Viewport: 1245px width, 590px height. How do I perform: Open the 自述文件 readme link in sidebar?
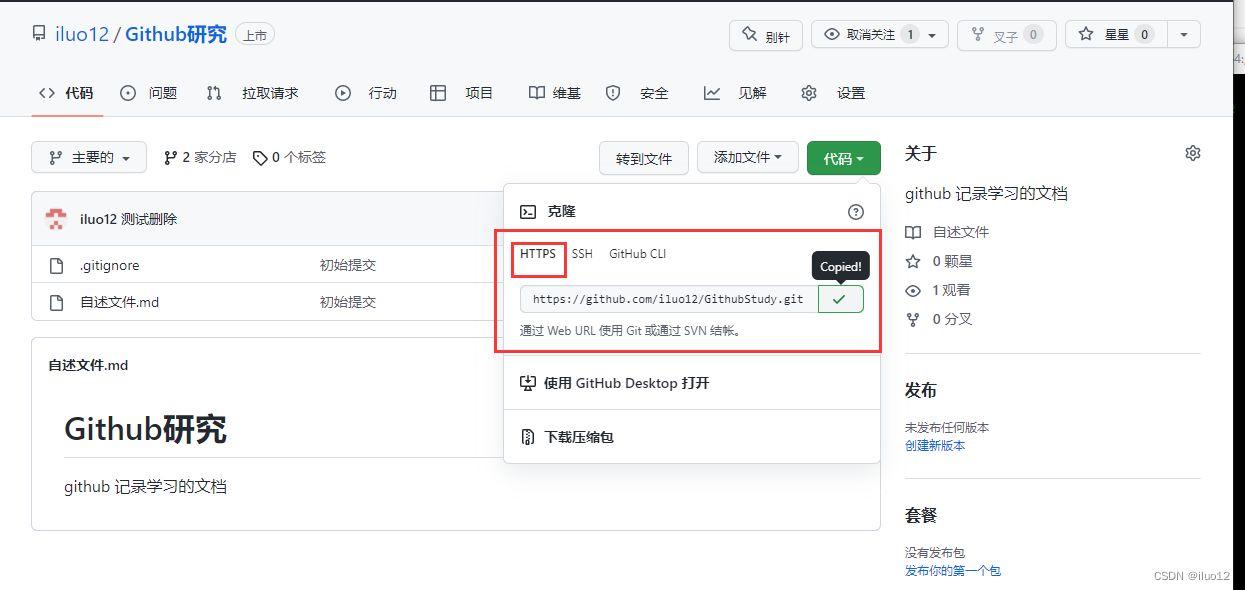click(947, 232)
